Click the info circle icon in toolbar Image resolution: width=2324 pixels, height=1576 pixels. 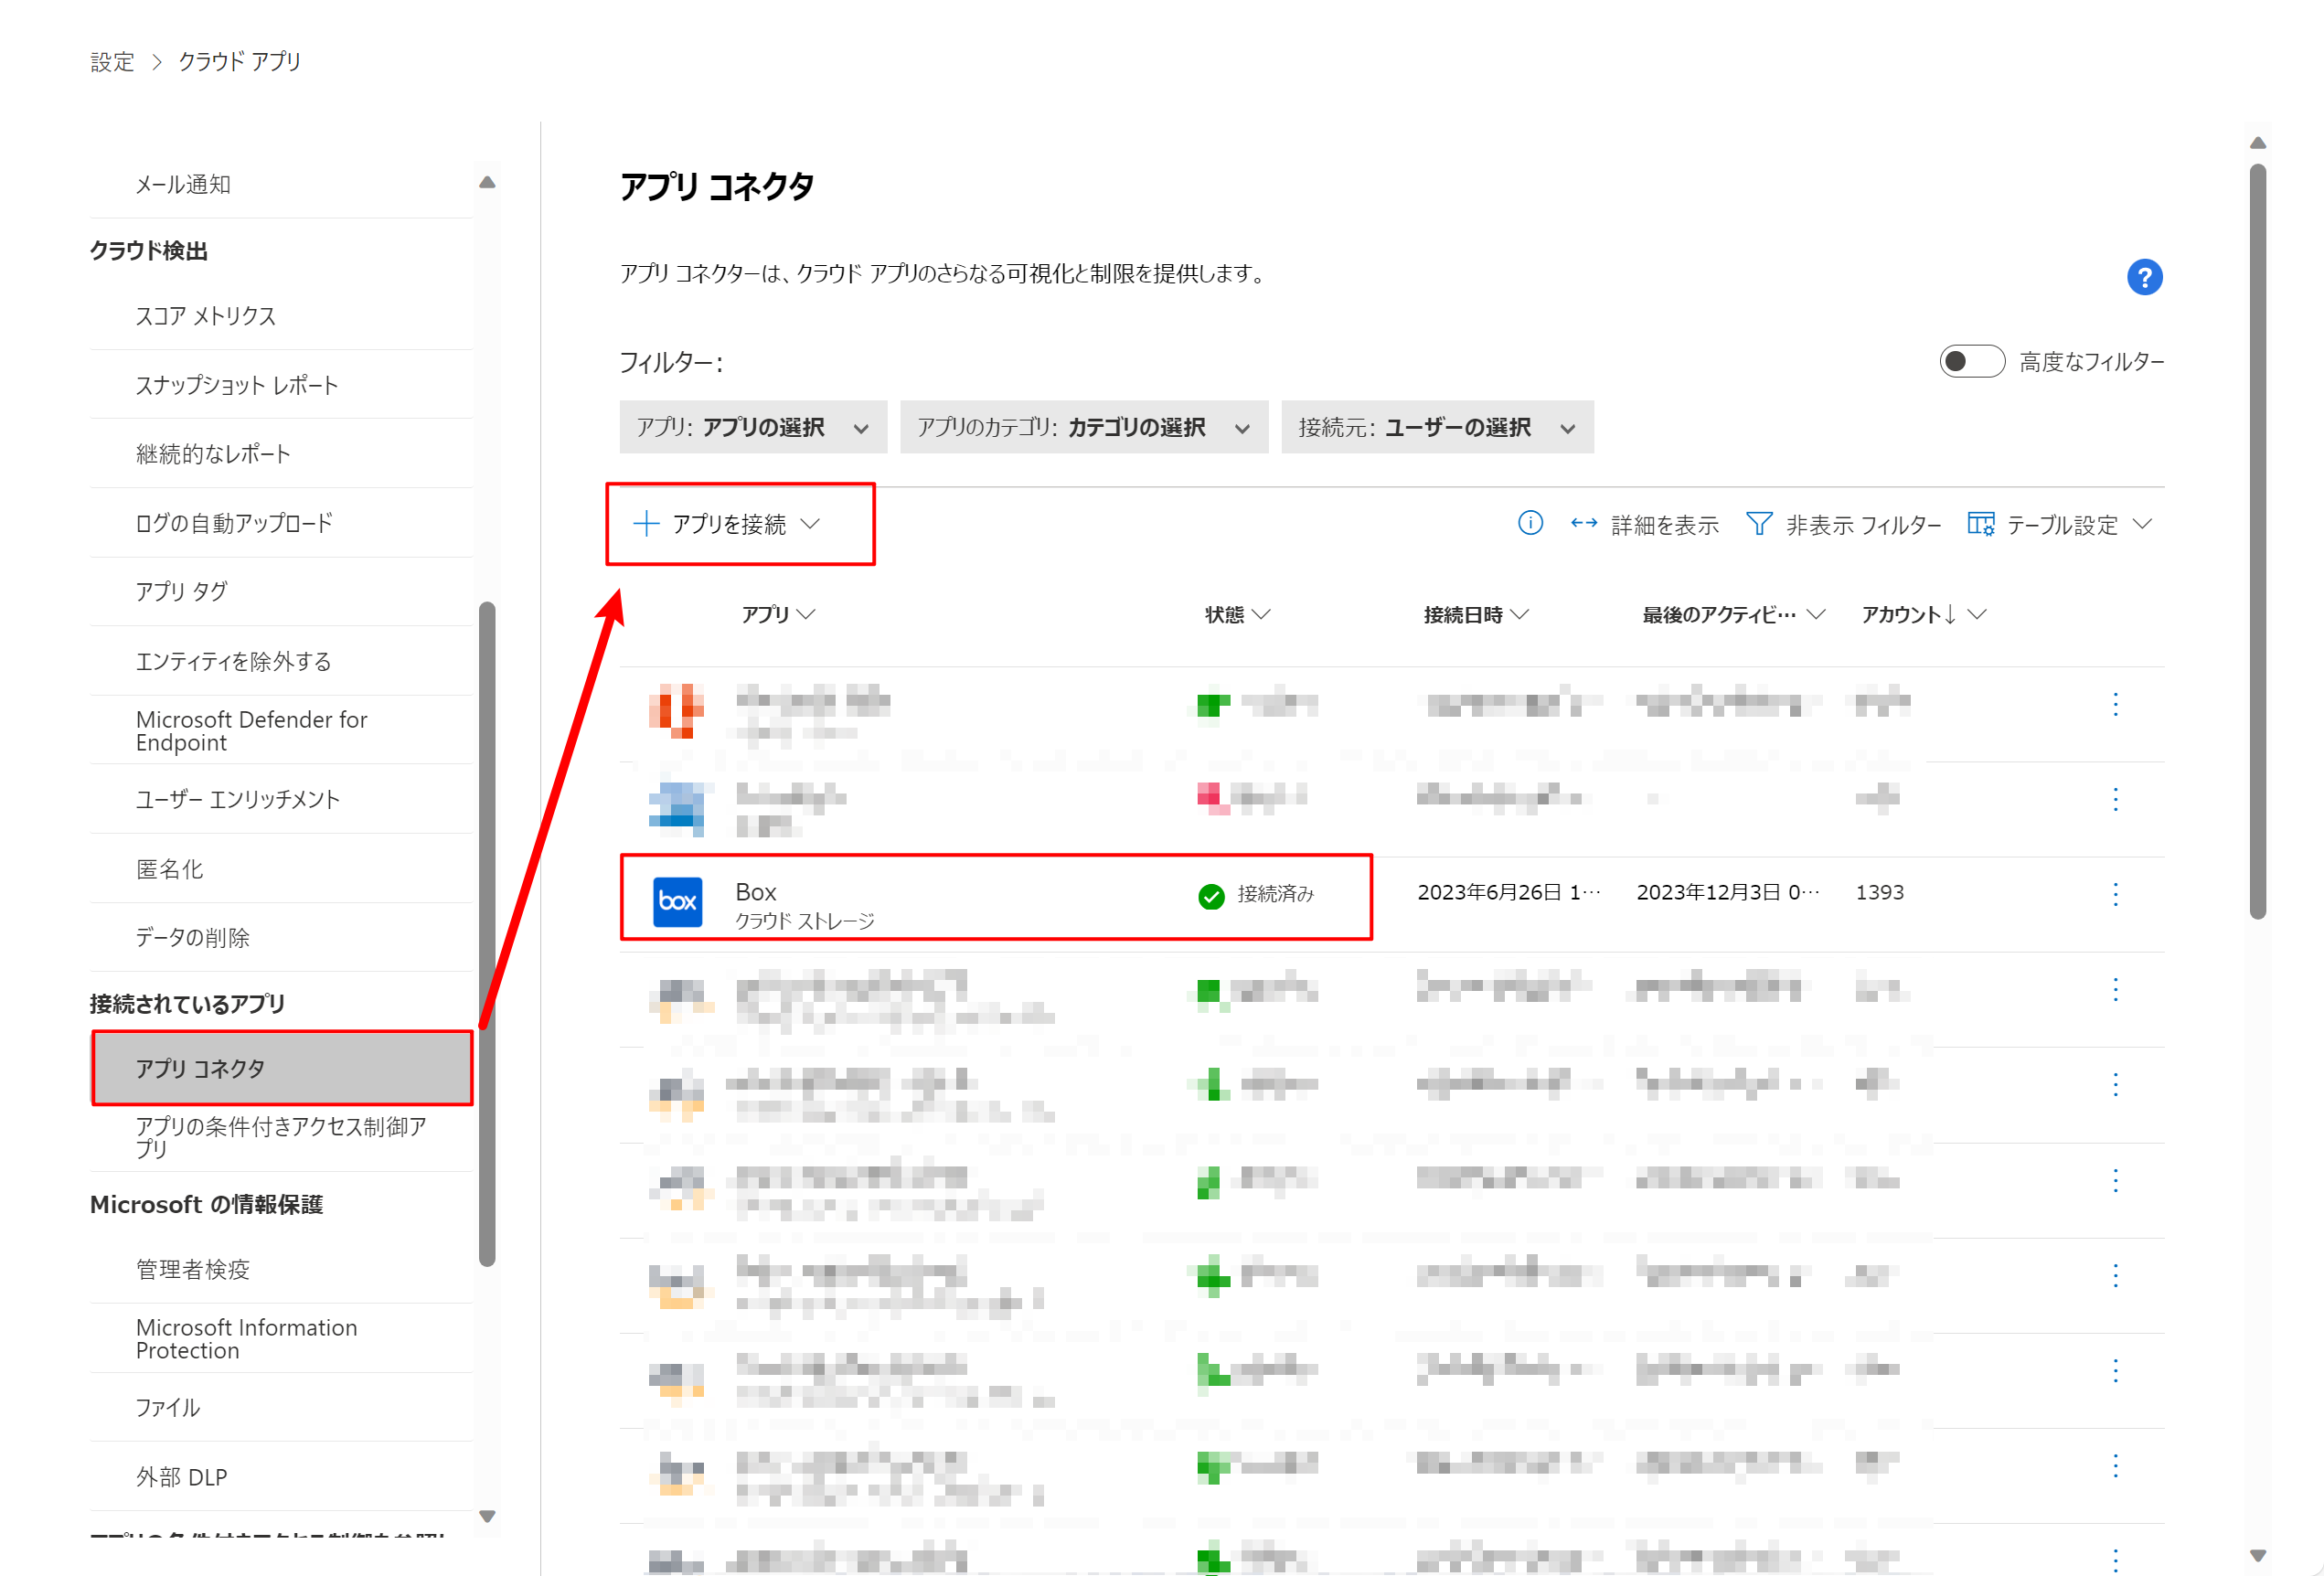pyautogui.click(x=1529, y=523)
